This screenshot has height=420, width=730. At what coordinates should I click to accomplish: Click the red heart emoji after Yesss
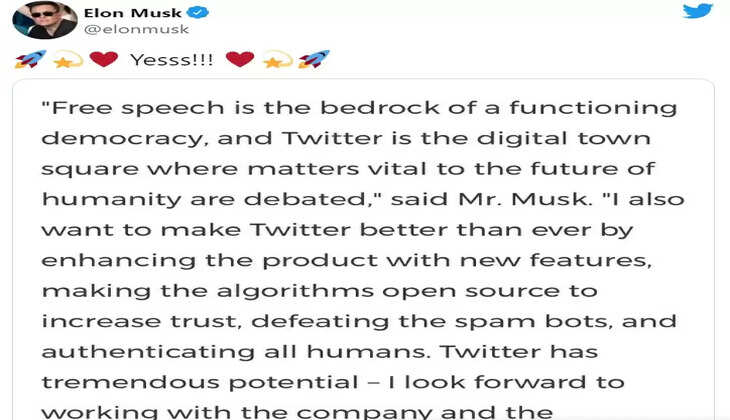pos(239,60)
